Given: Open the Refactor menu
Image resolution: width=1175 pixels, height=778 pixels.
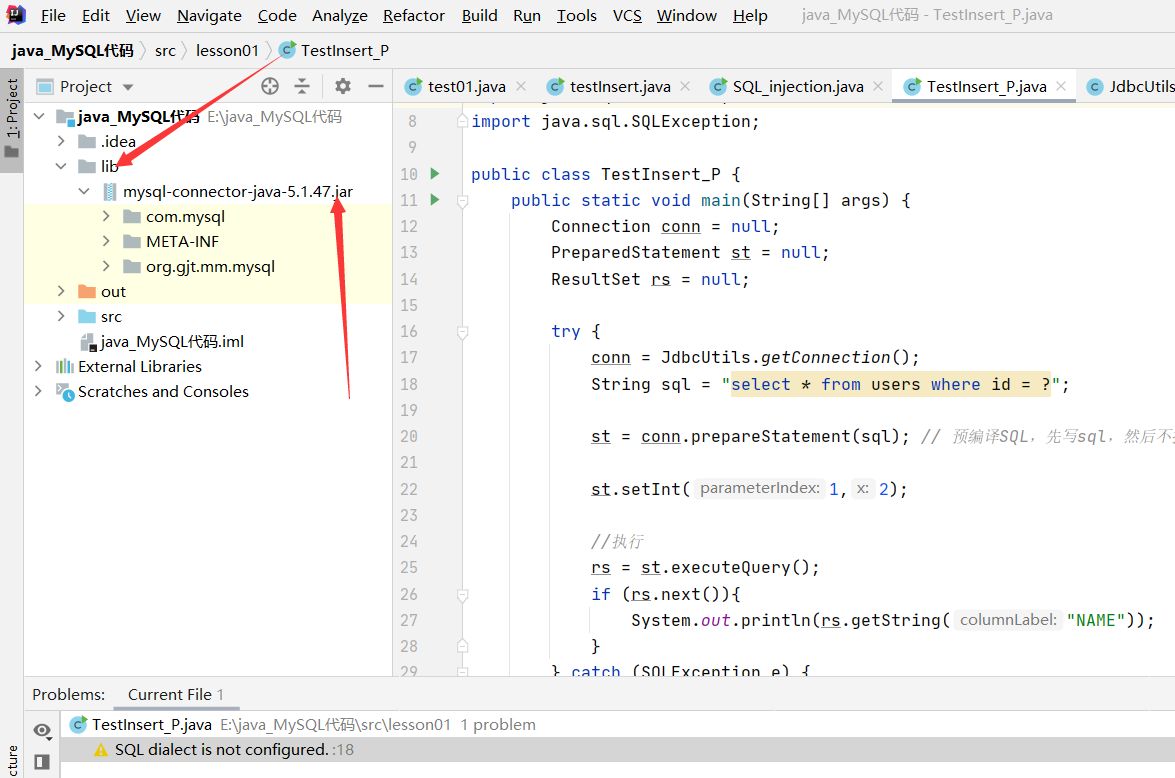Looking at the screenshot, I should (x=414, y=15).
